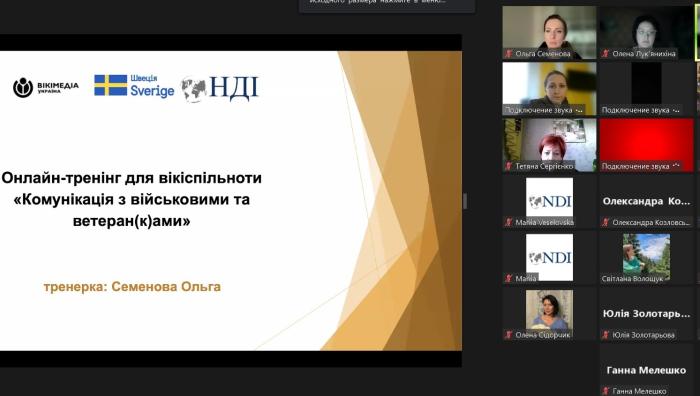
Task: Click slide text 'тренерка: Семенова Ольга'
Action: pos(132,287)
